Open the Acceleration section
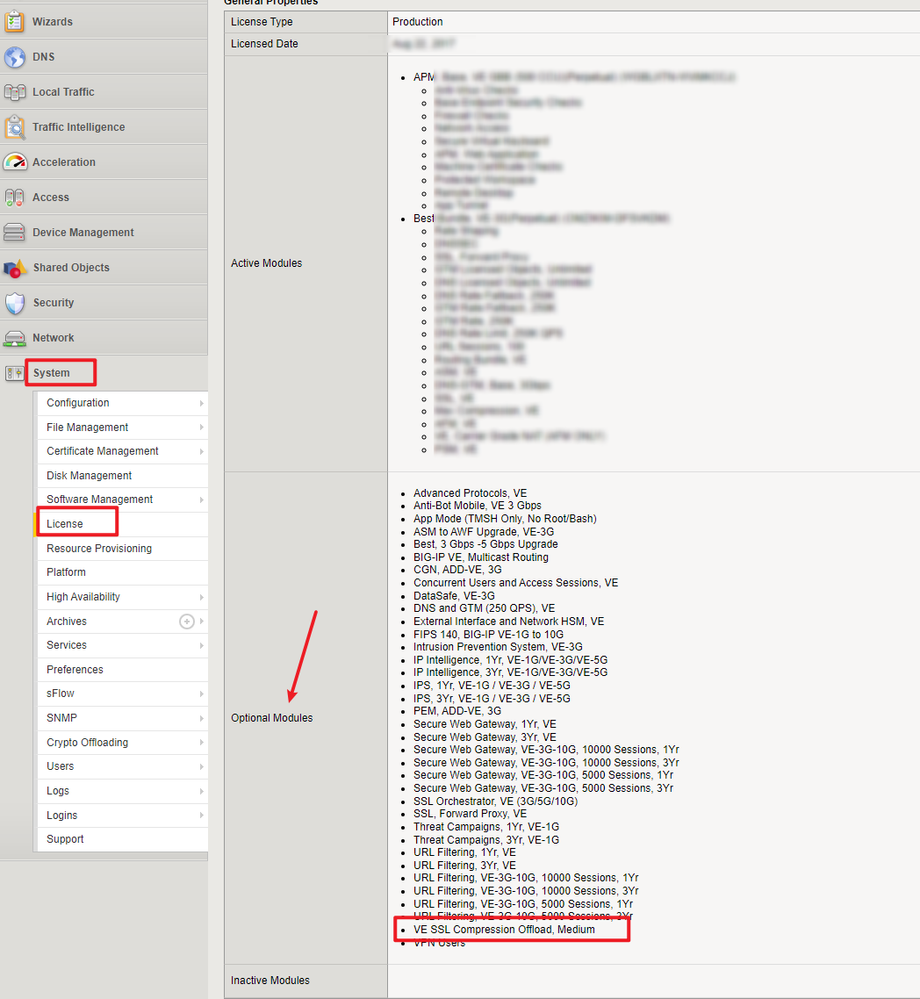The image size is (920, 999). [64, 162]
